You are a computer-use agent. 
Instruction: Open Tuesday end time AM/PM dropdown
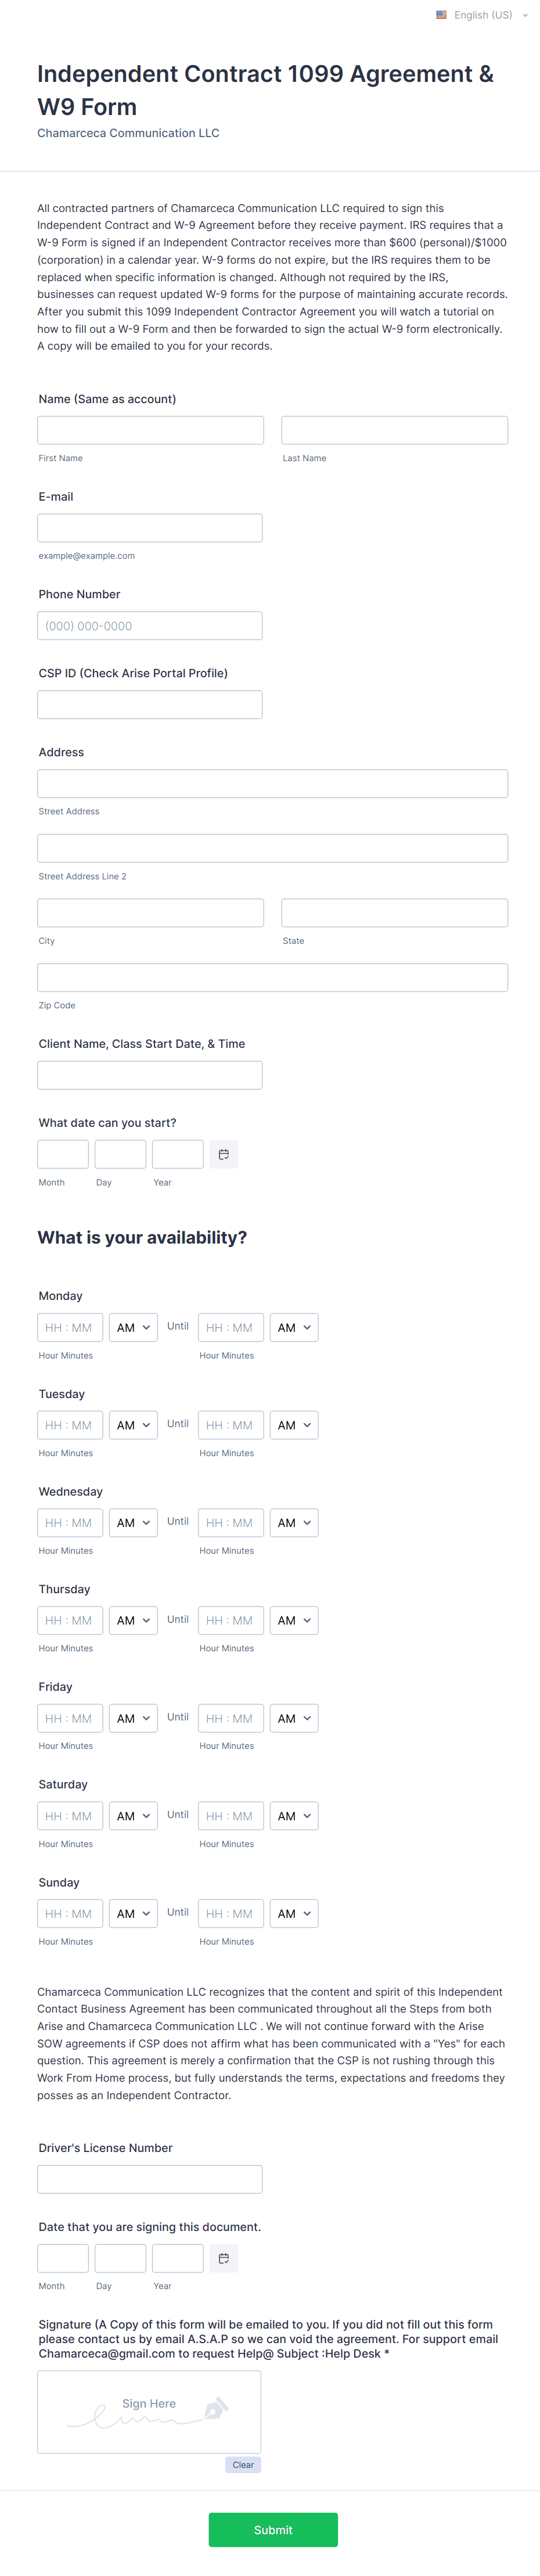pos(294,1425)
